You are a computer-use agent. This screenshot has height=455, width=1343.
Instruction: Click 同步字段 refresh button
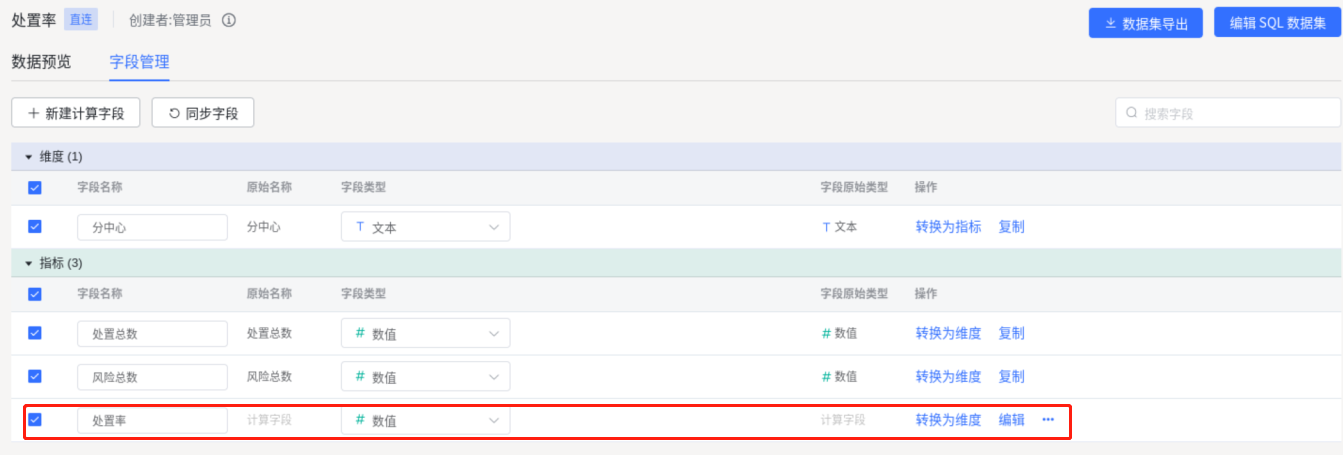coord(203,113)
